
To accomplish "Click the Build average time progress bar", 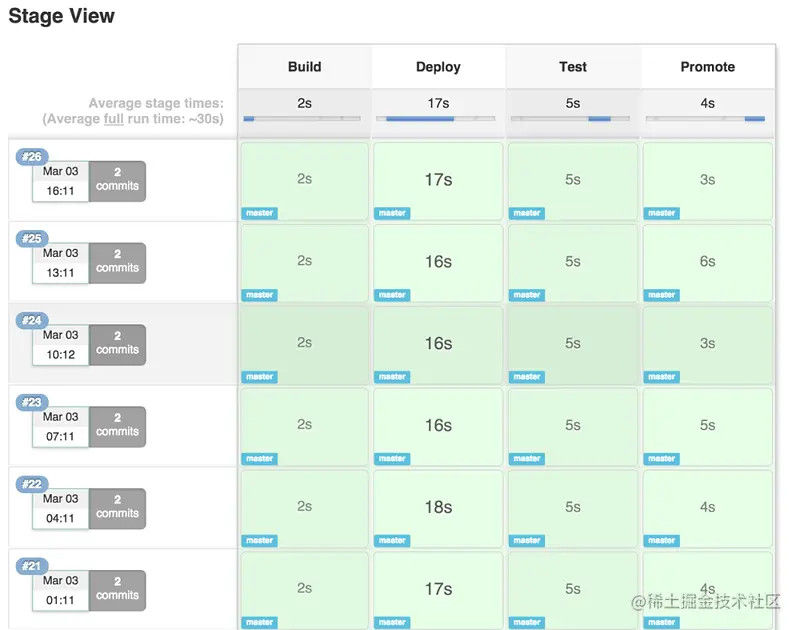I will [302, 118].
